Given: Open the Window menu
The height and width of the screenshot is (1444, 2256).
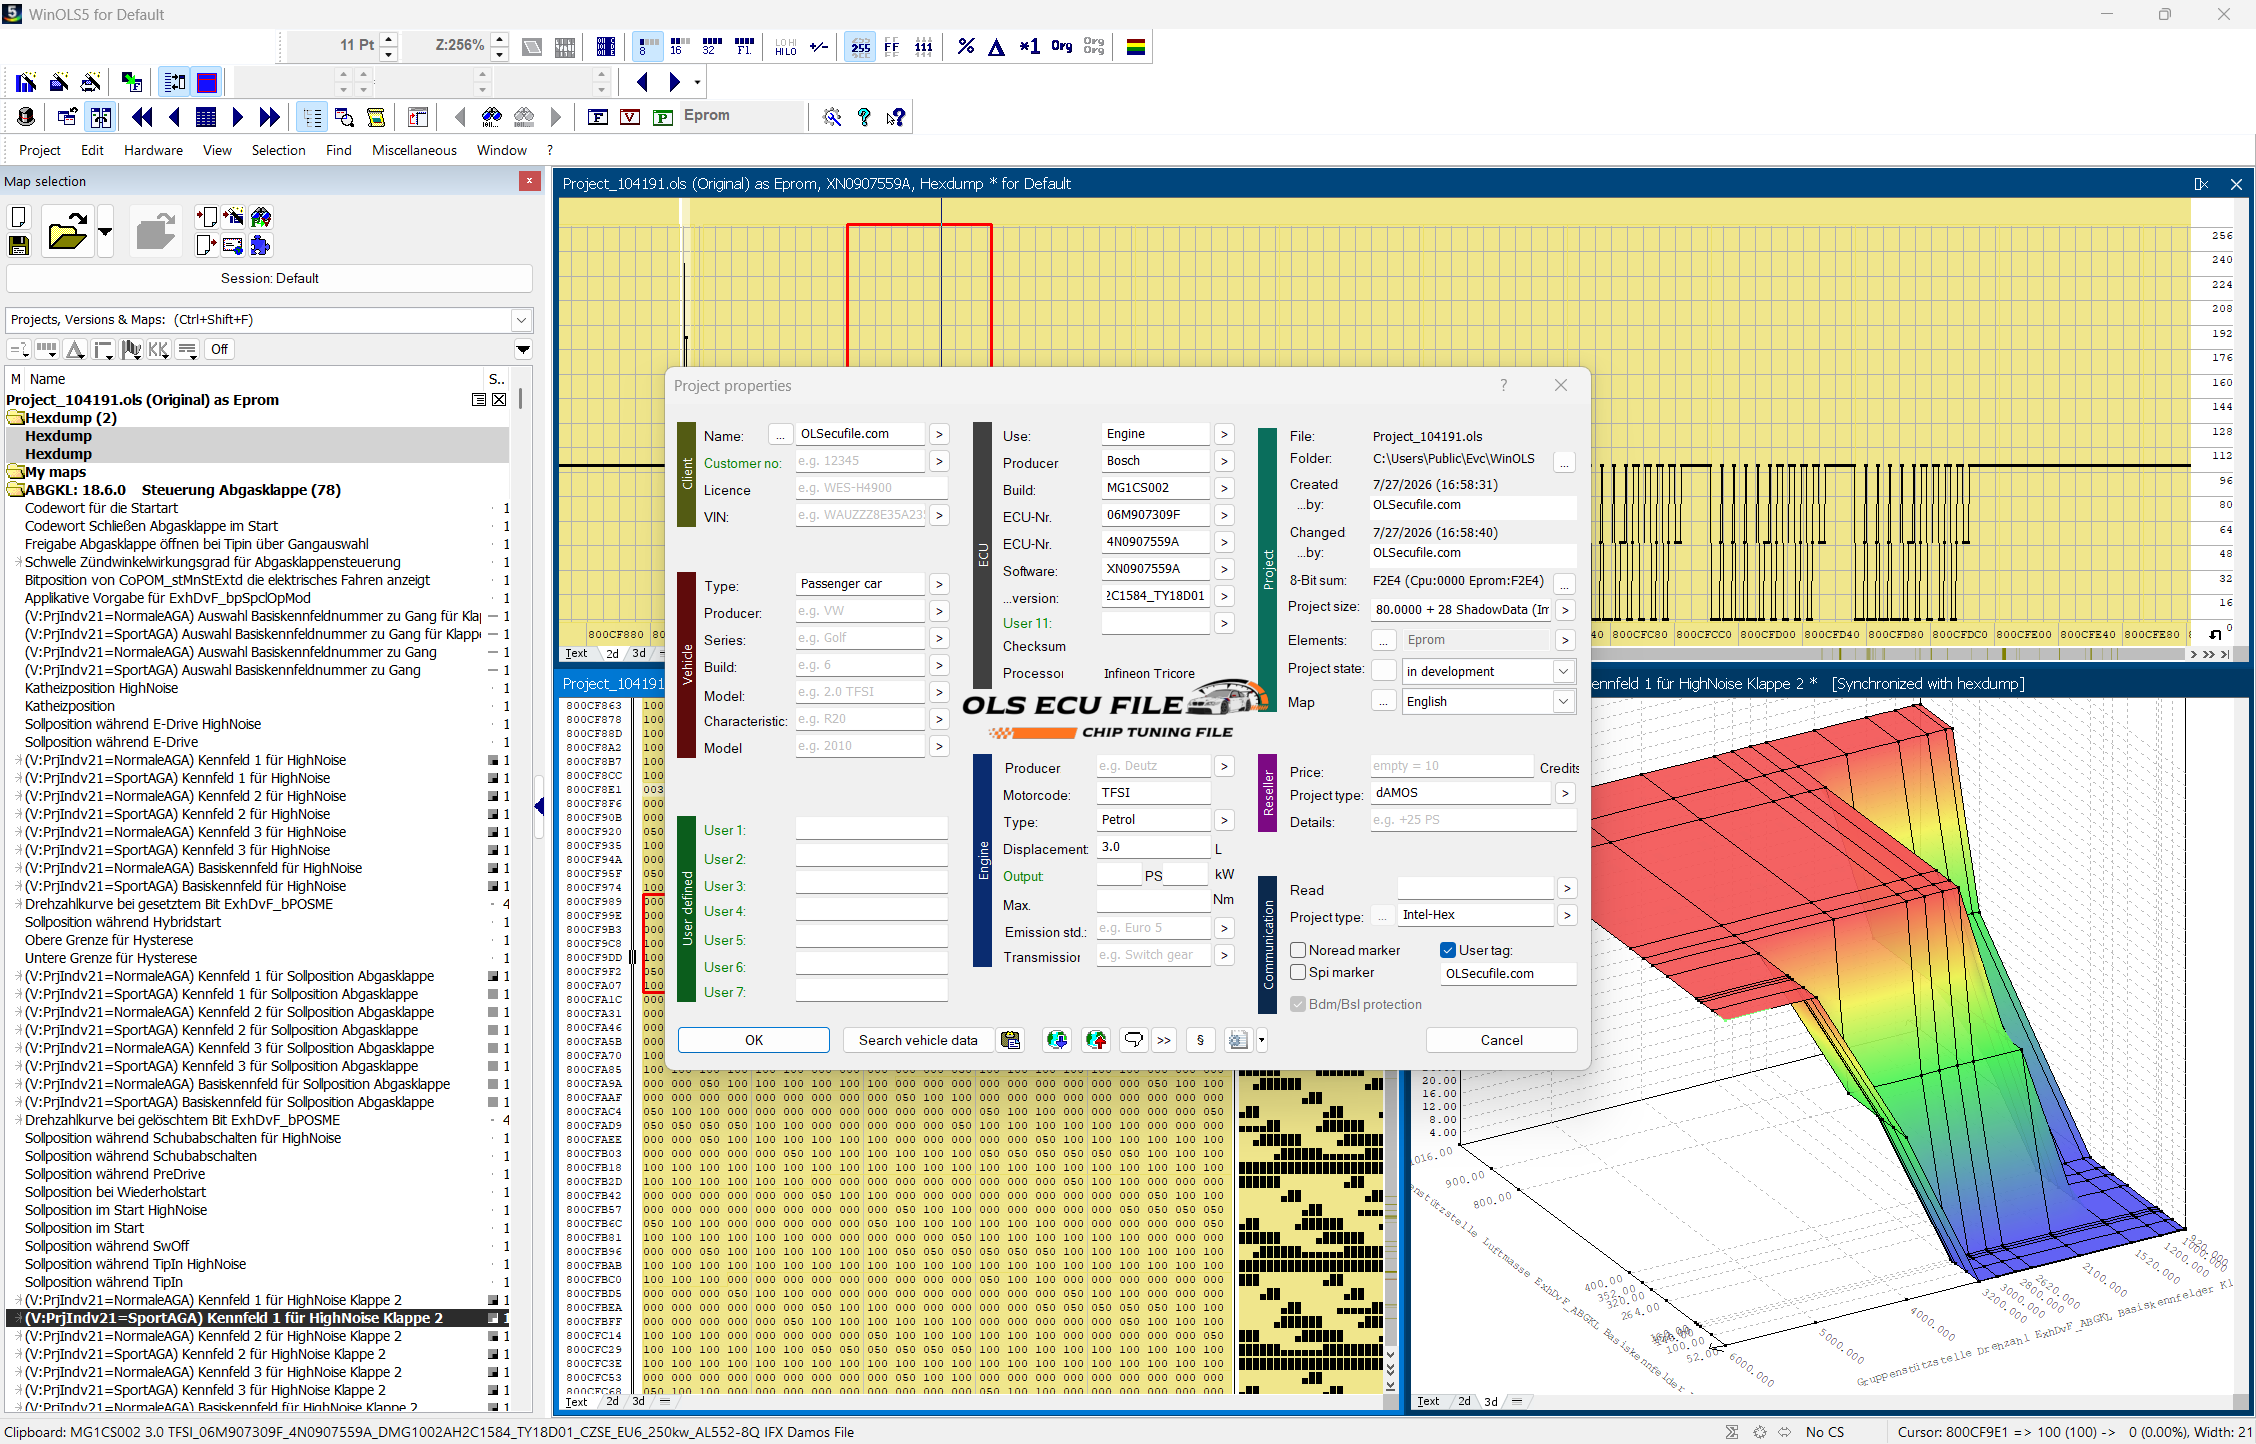Looking at the screenshot, I should (x=501, y=150).
